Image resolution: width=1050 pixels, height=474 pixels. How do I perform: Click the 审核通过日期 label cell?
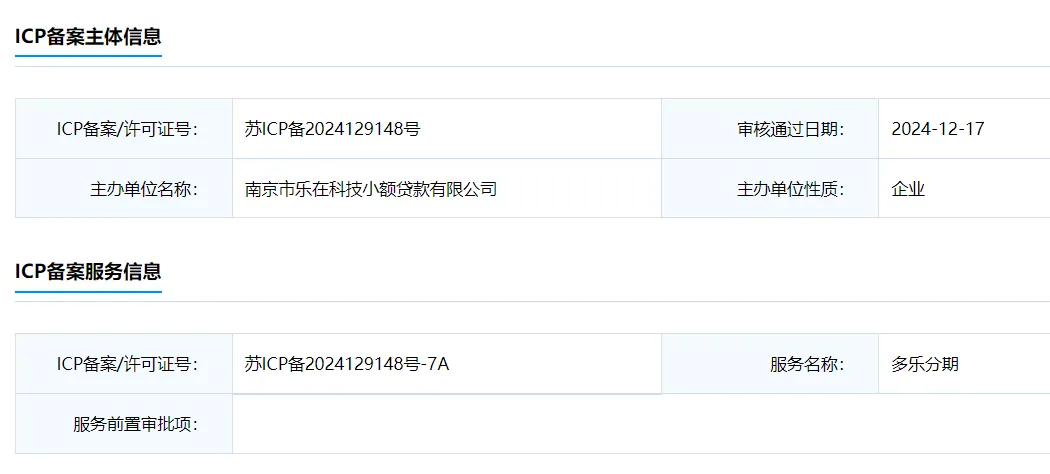tap(791, 129)
